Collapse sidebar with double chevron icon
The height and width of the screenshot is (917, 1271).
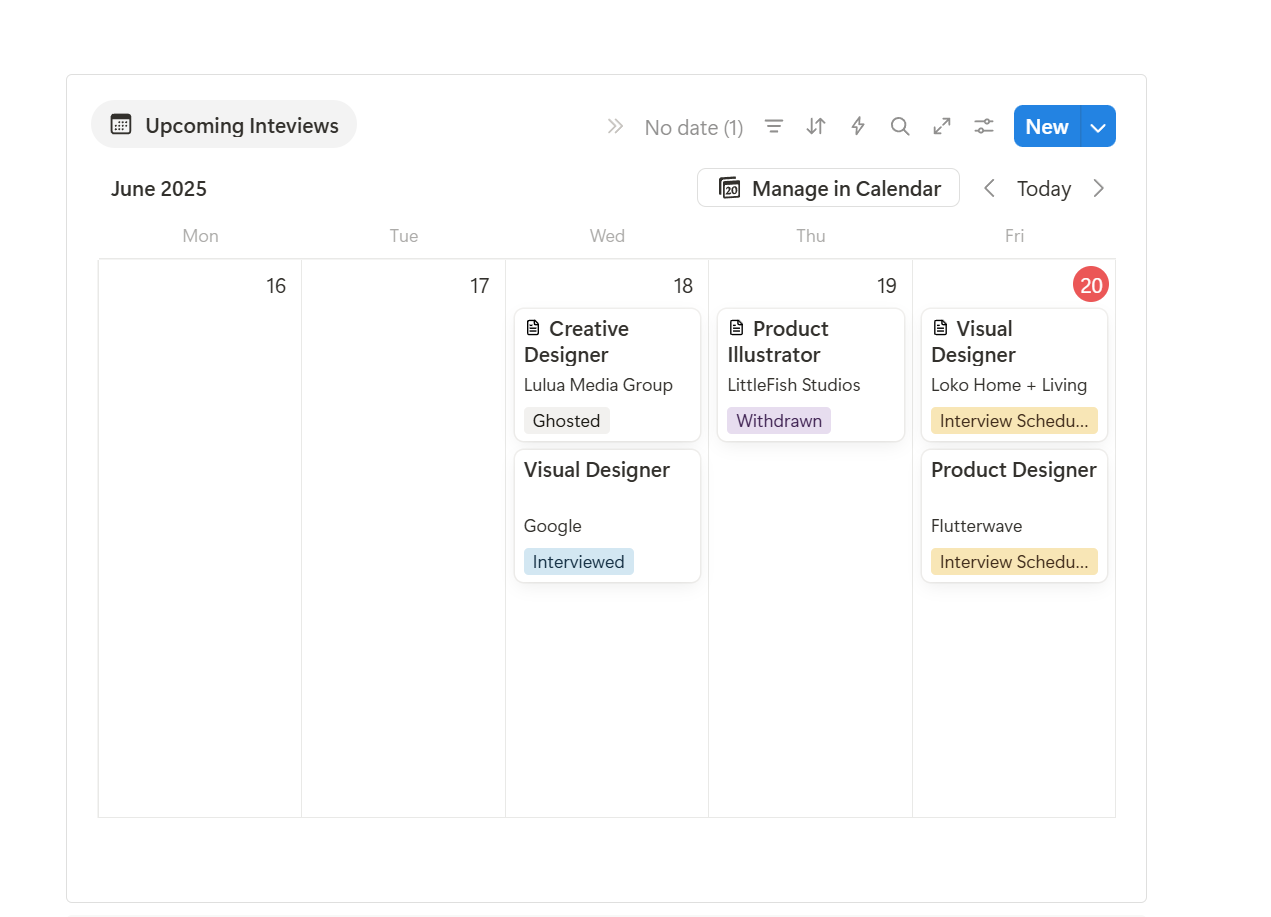(615, 126)
